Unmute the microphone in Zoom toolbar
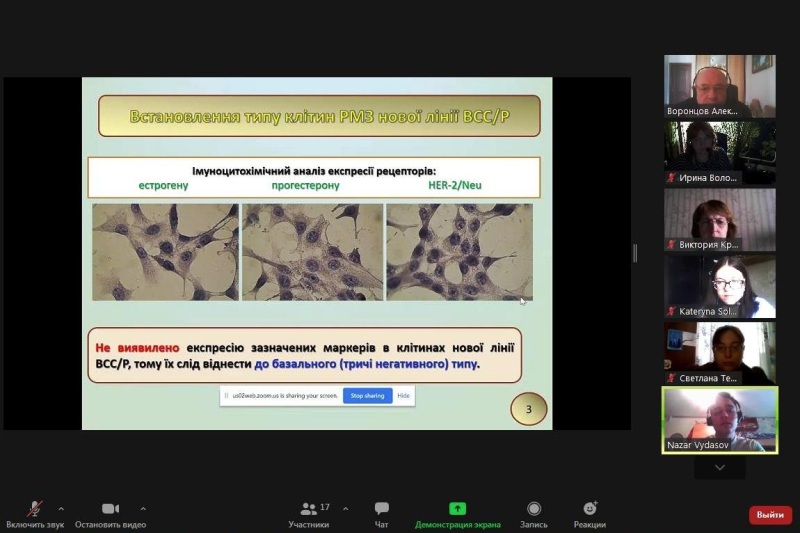This screenshot has width=800, height=533. [x=35, y=509]
